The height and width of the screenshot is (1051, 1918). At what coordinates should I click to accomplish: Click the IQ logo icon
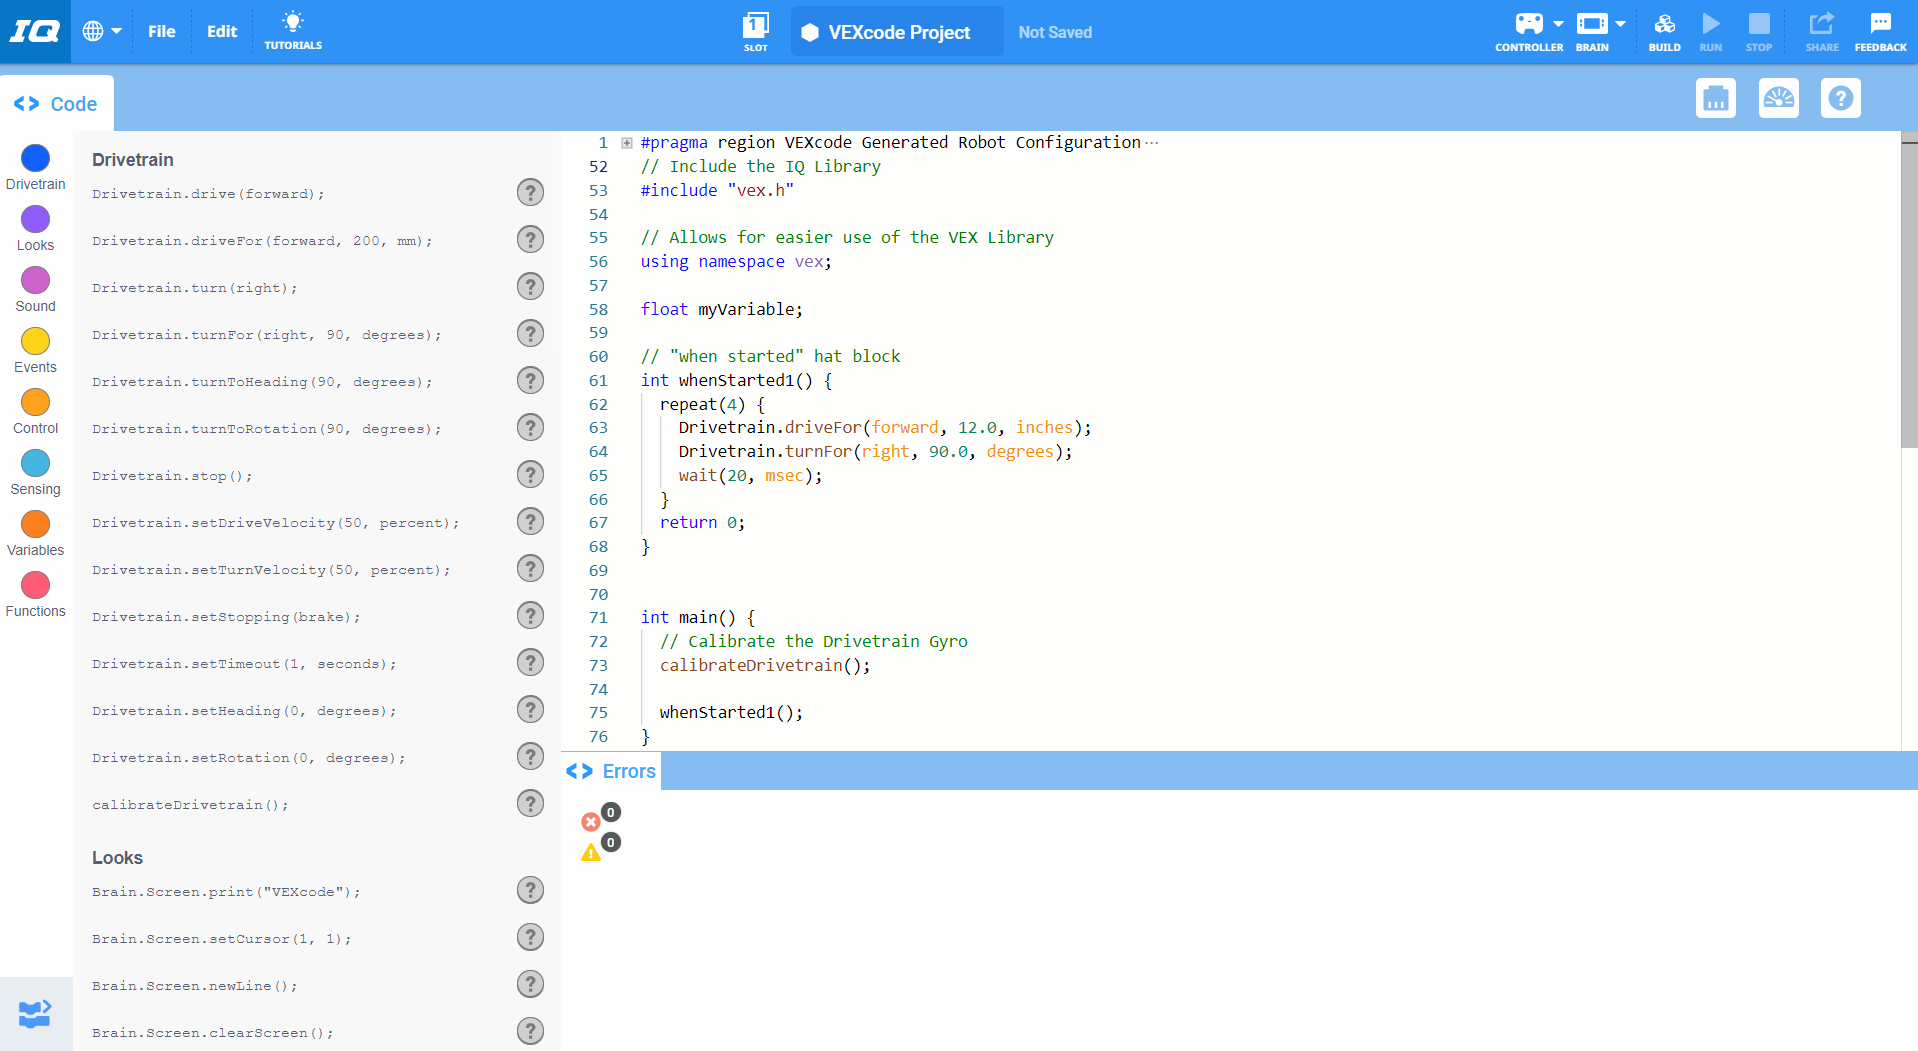[35, 31]
